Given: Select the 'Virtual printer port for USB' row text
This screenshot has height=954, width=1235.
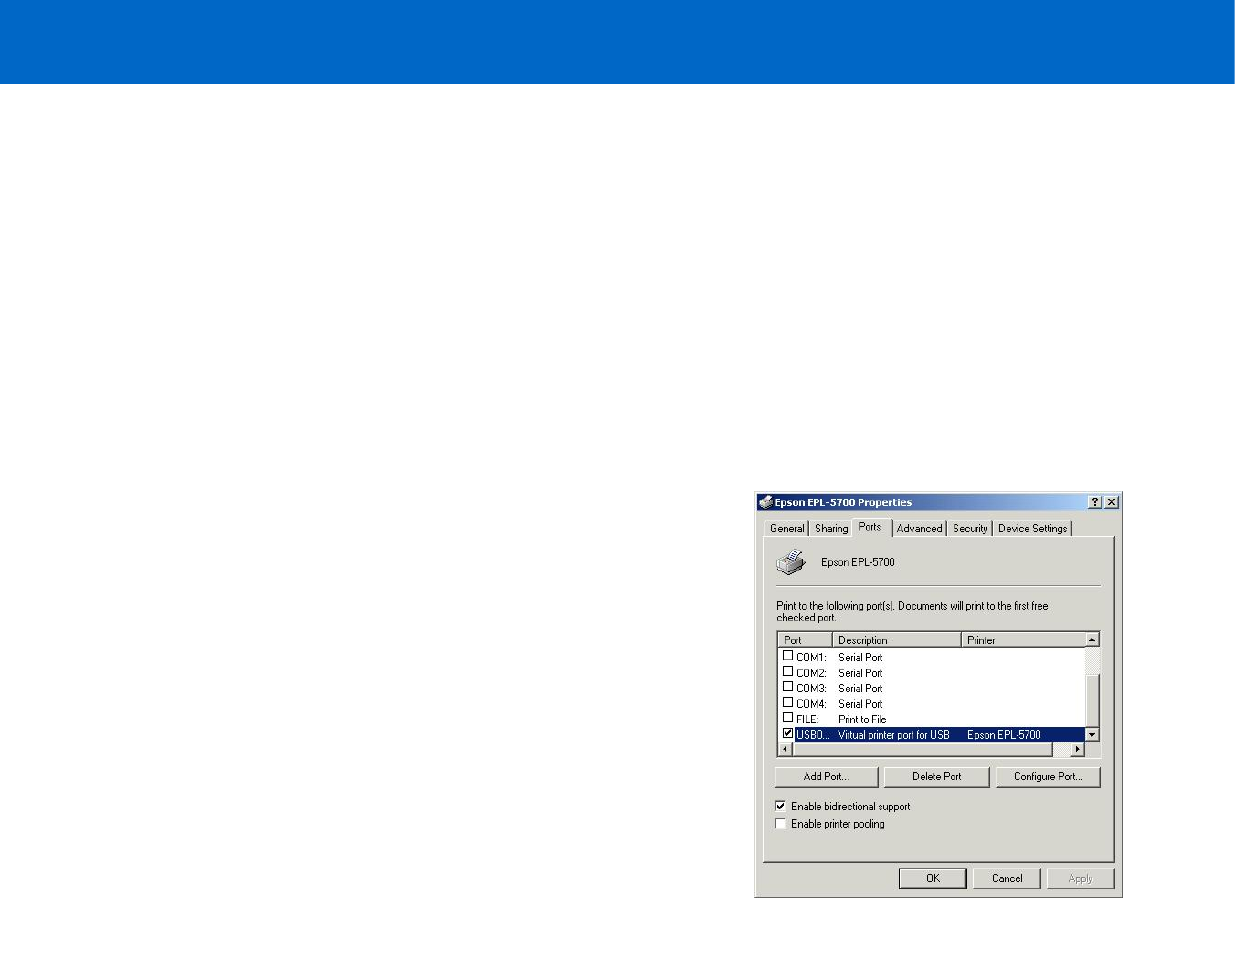Looking at the screenshot, I should [x=894, y=735].
